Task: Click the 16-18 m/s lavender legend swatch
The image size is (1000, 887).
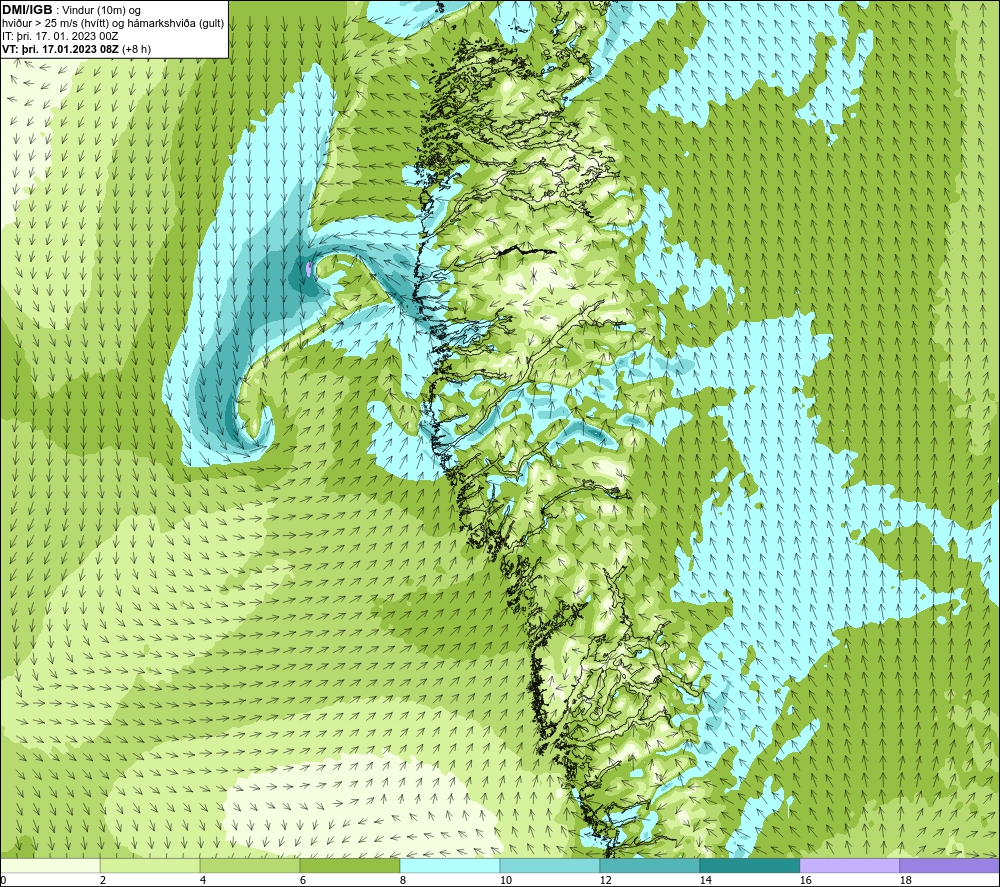Action: [849, 865]
